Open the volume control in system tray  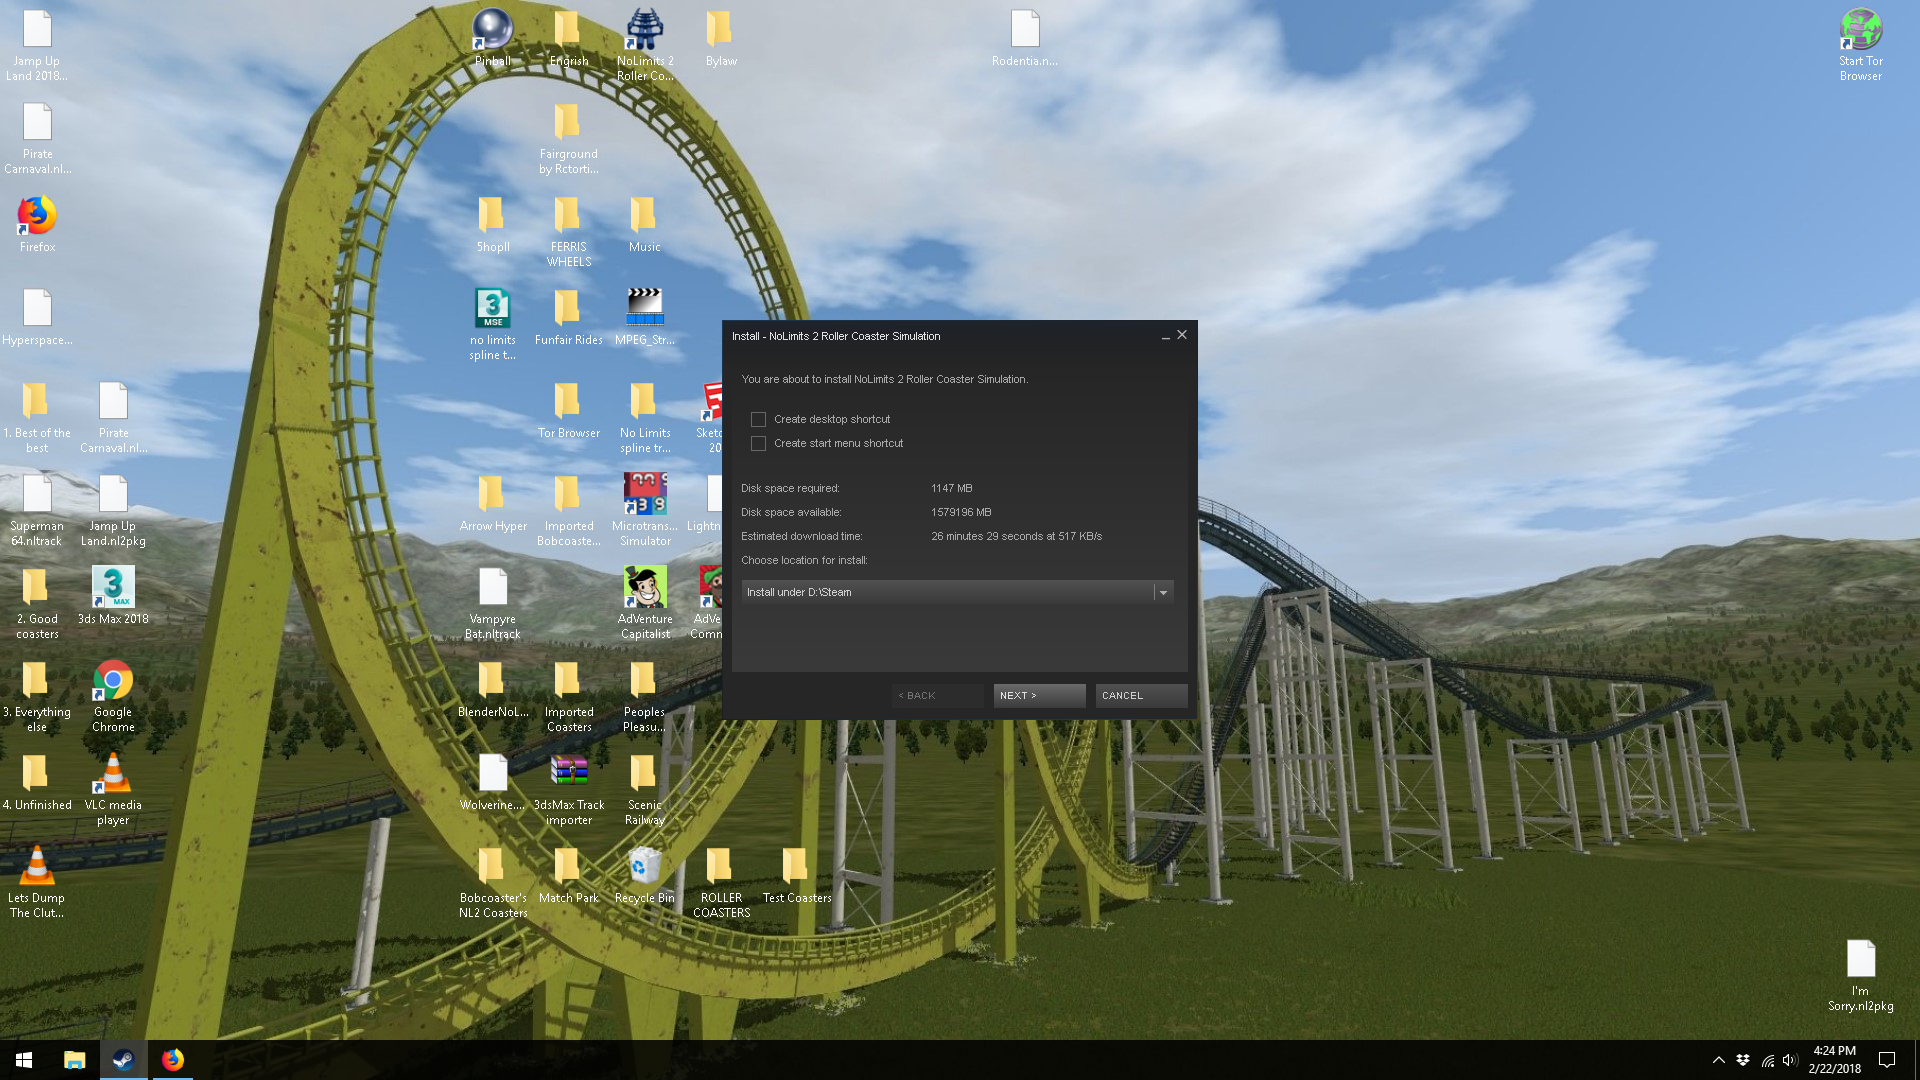click(1790, 1060)
